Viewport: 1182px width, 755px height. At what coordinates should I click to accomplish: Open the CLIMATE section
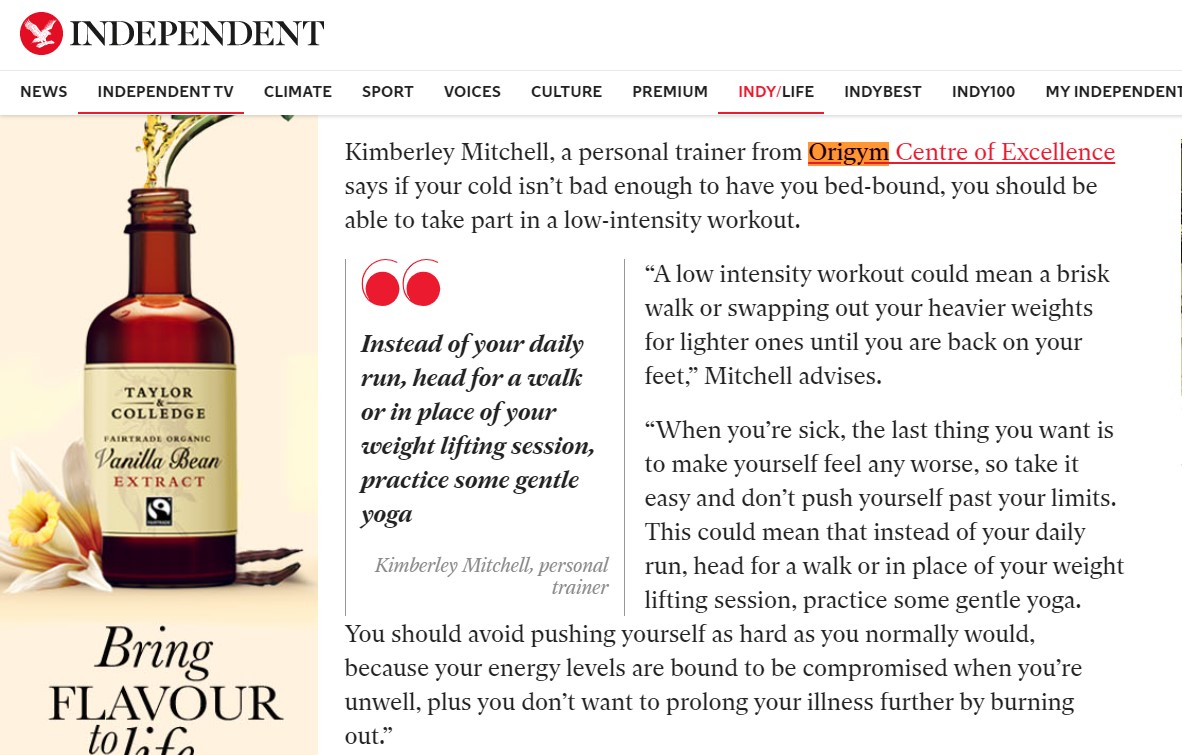point(297,91)
